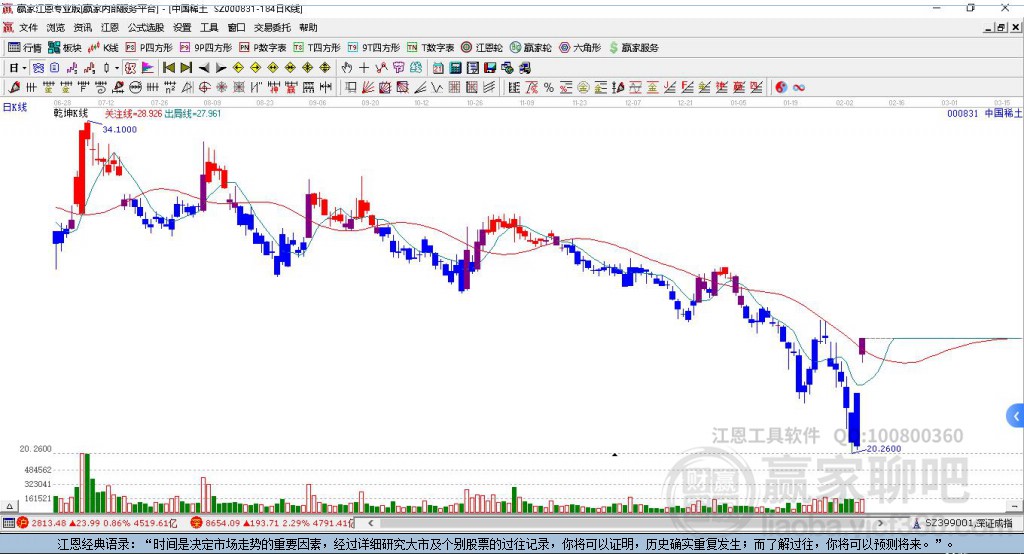Click the 34.1000 high price label
1024x554 pixels.
[120, 129]
